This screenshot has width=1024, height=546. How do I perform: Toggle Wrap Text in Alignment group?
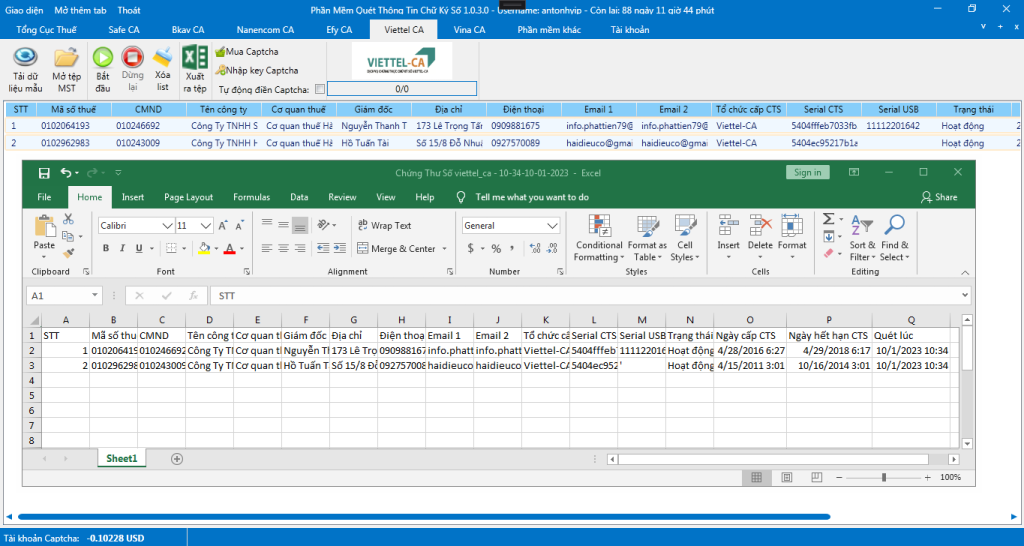pos(384,226)
